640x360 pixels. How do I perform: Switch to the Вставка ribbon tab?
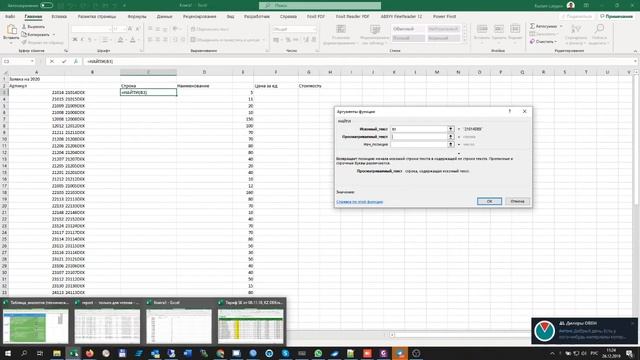tap(59, 16)
